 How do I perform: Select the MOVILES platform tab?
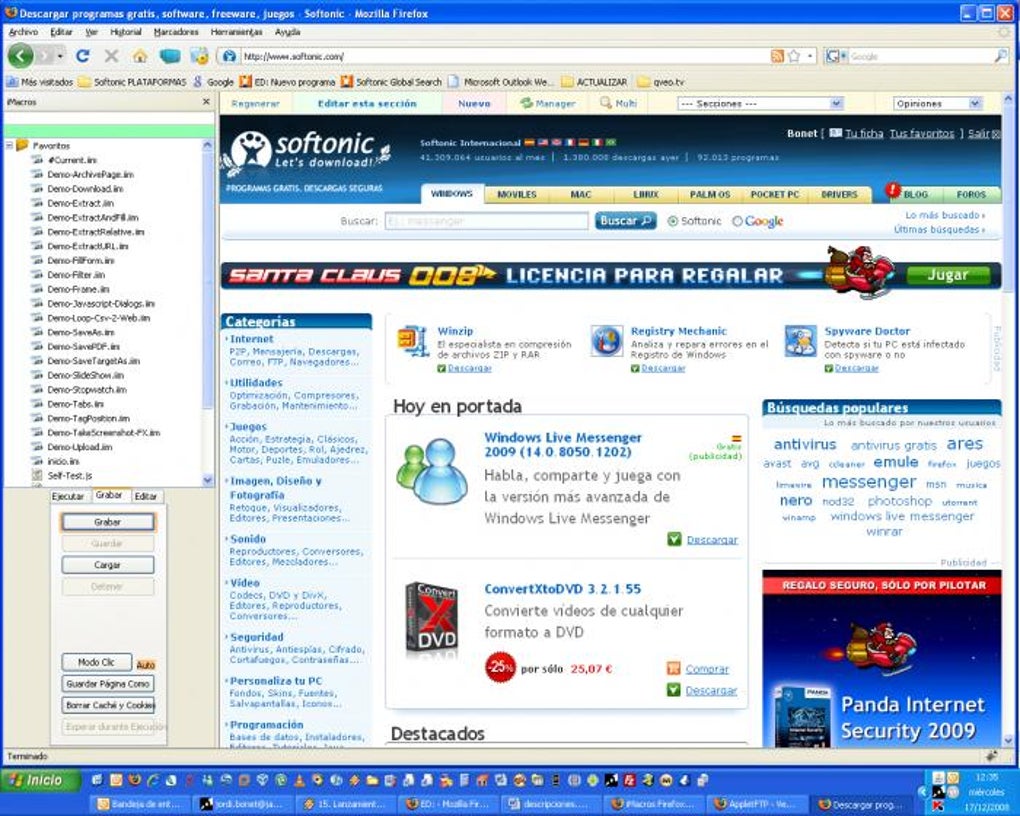517,195
